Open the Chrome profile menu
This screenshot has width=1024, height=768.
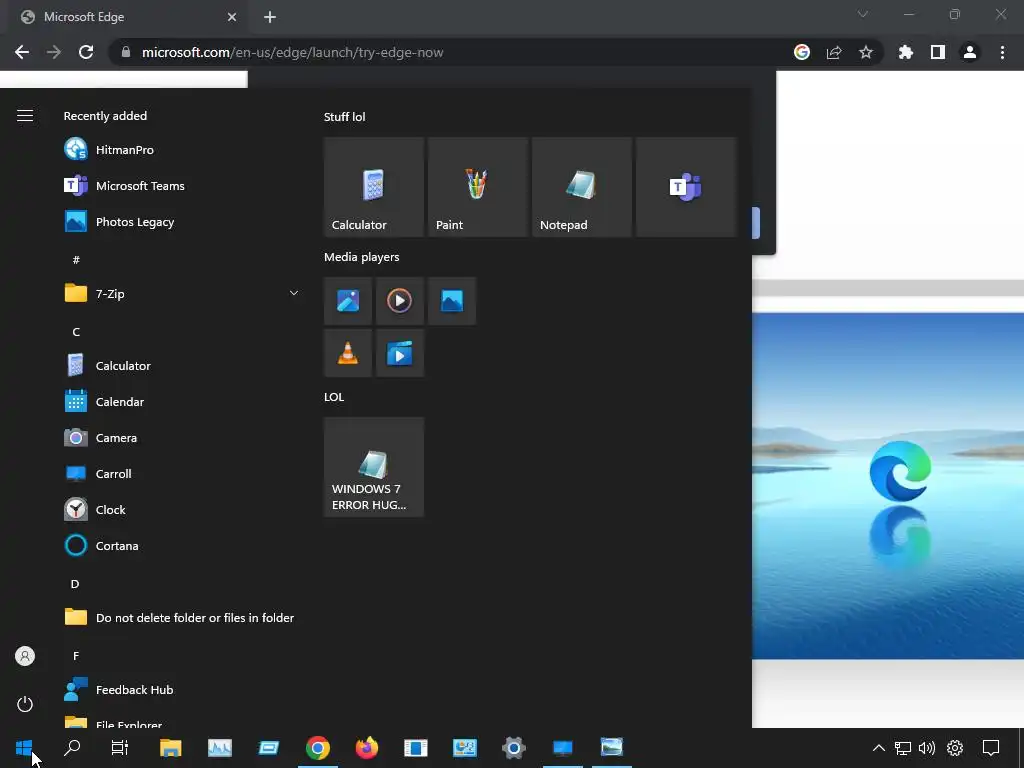970,52
